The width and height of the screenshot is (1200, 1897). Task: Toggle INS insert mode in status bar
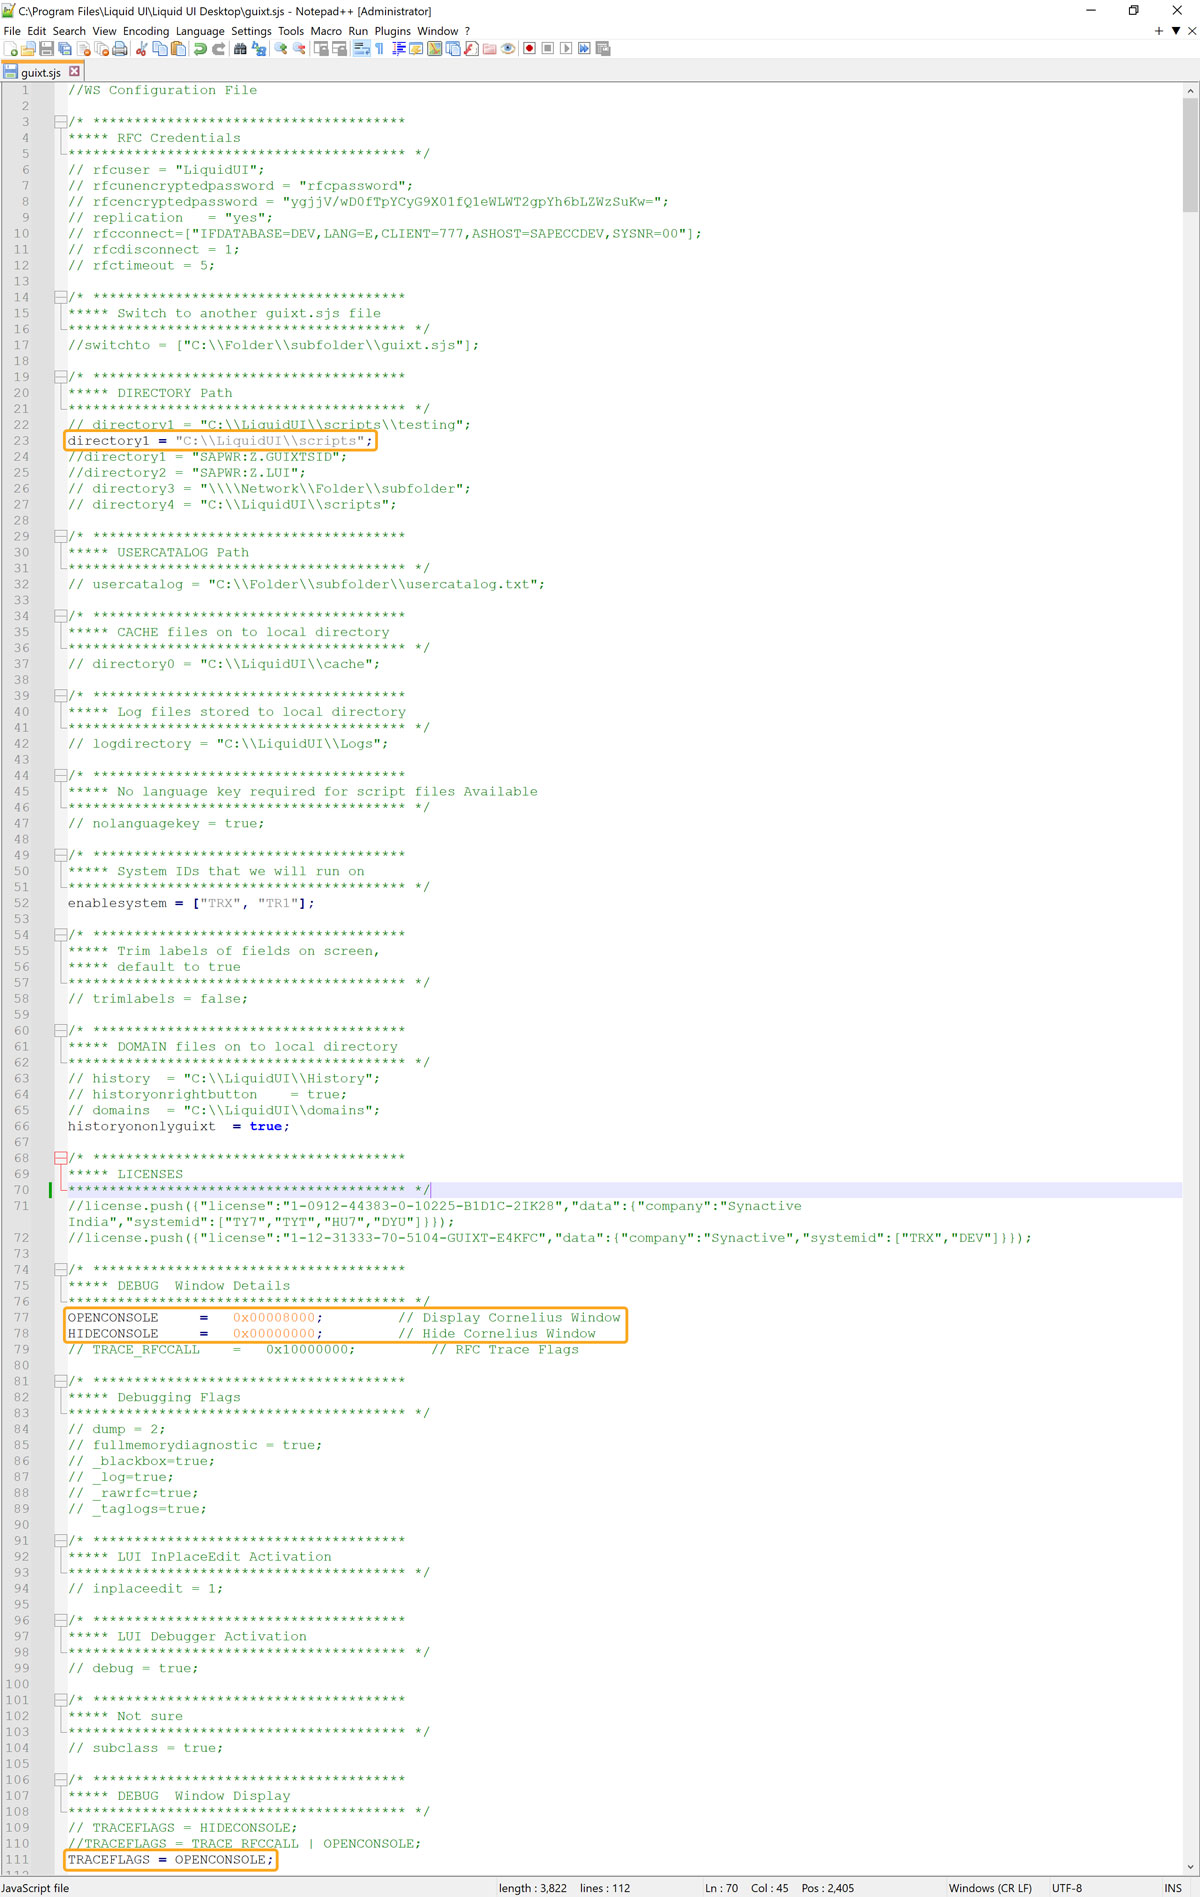point(1173,1888)
